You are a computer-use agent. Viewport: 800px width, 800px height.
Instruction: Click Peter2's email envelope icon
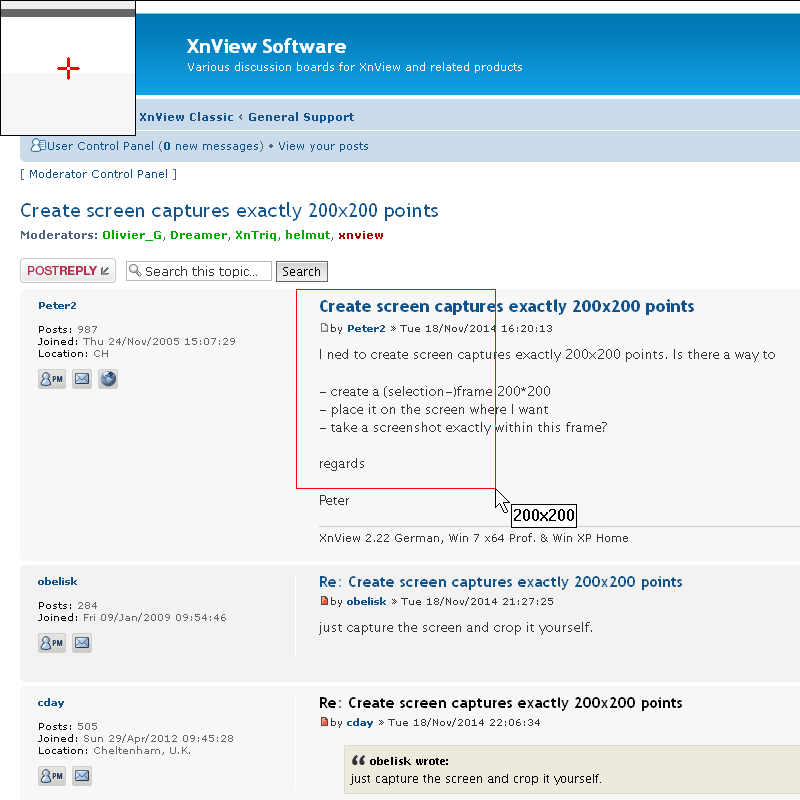(82, 379)
